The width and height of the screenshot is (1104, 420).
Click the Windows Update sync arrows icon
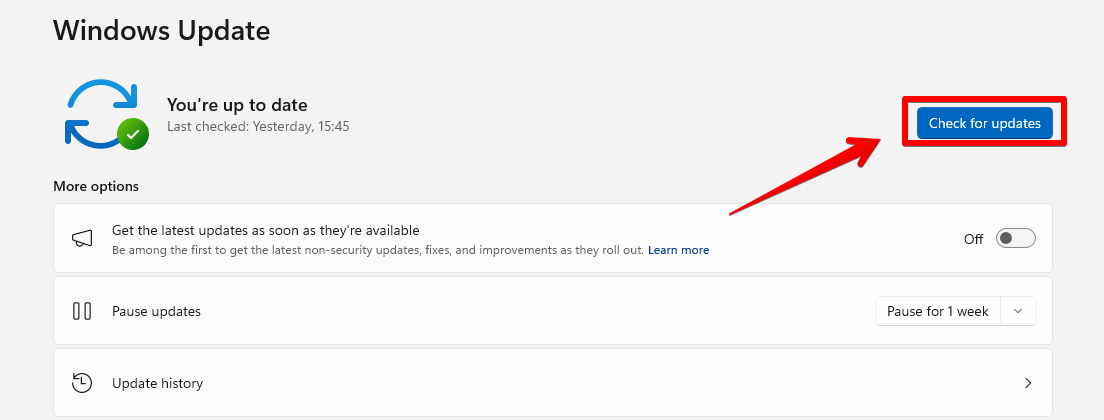point(98,112)
